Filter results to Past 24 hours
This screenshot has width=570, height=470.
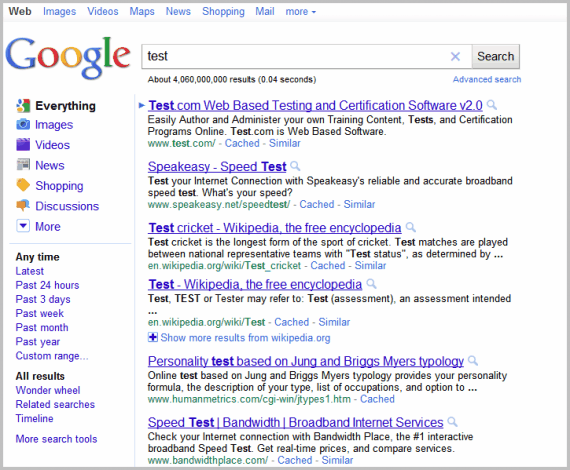[47, 285]
